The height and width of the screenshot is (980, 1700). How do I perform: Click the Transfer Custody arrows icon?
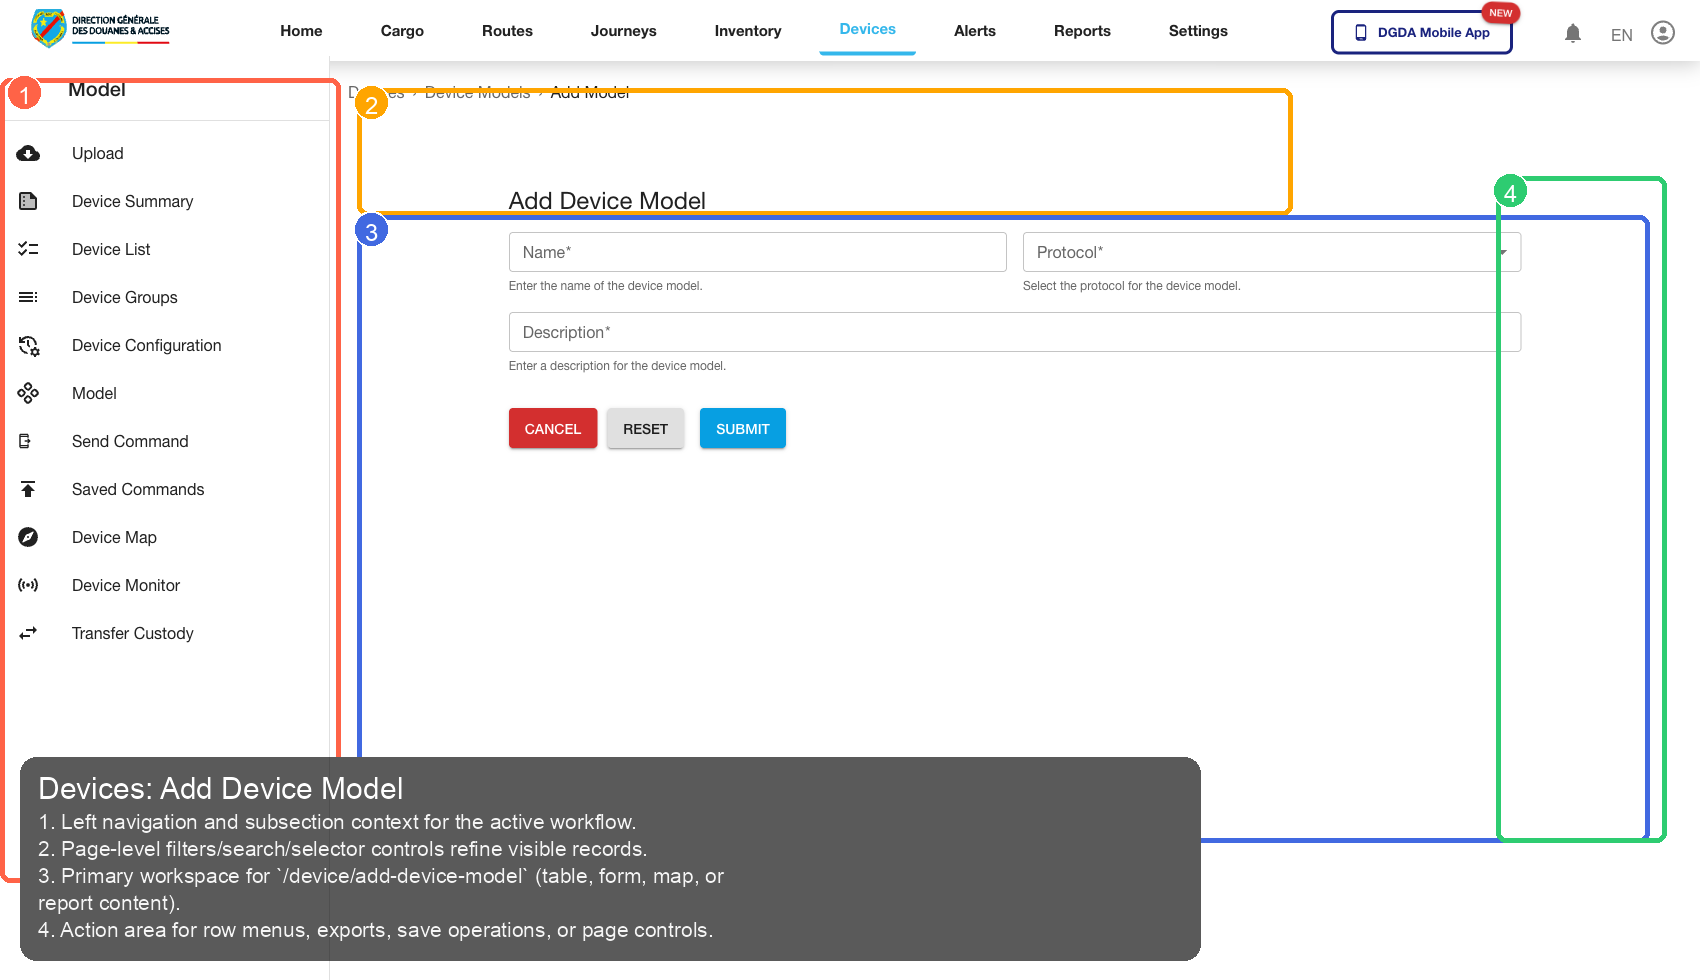(28, 633)
